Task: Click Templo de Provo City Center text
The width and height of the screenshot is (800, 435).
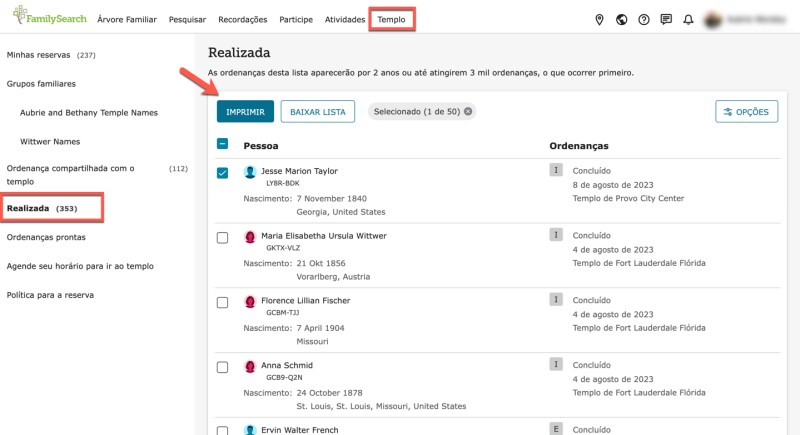Action: (628, 198)
